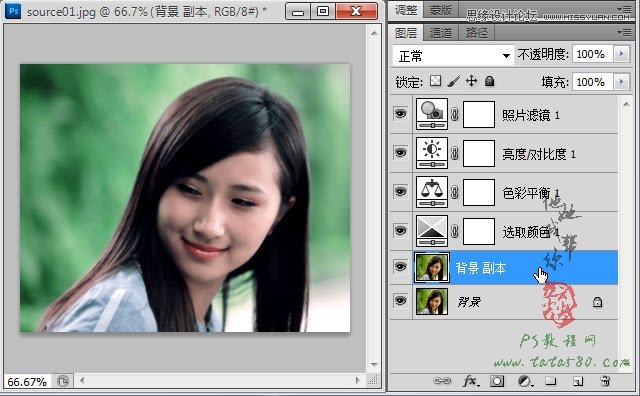
Task: Open the blend mode 正常 dropdown
Action: pos(453,56)
